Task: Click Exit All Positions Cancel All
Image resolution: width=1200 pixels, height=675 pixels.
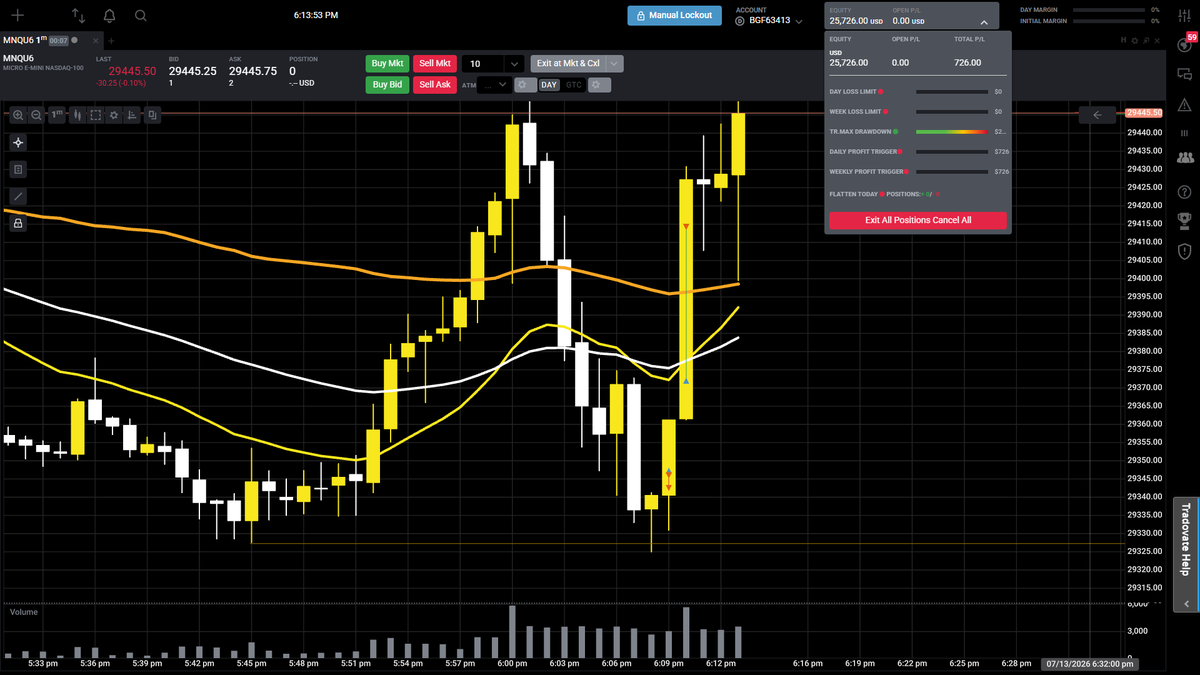Action: (918, 220)
